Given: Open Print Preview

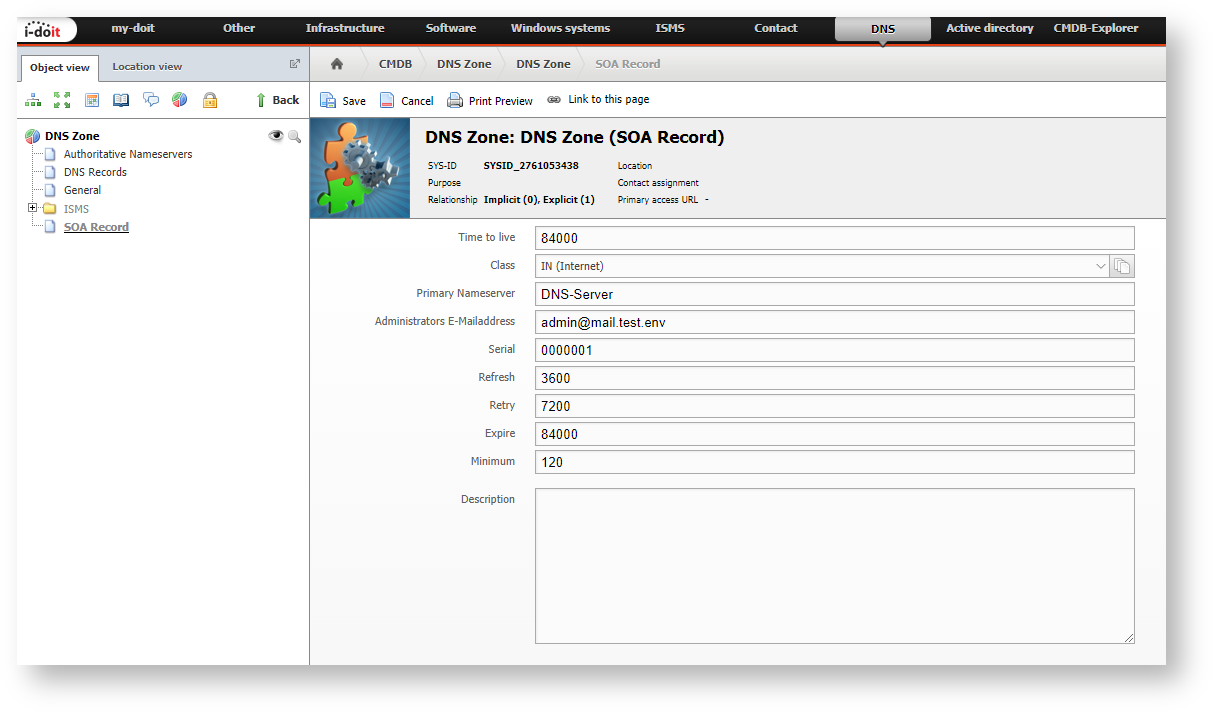Looking at the screenshot, I should pos(501,101).
